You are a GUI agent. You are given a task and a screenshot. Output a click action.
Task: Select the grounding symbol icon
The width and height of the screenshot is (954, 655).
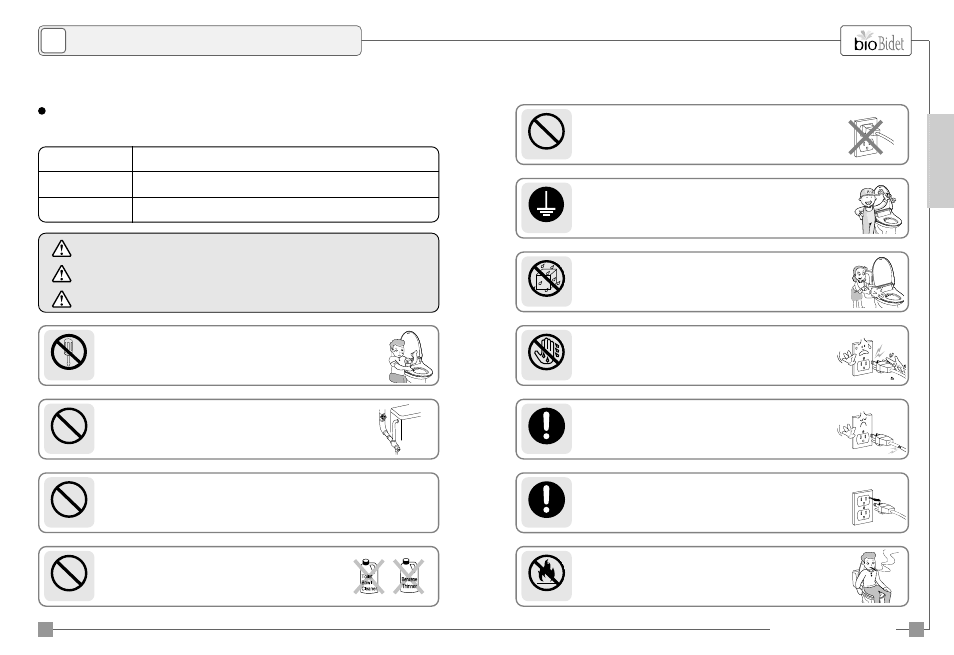point(546,205)
